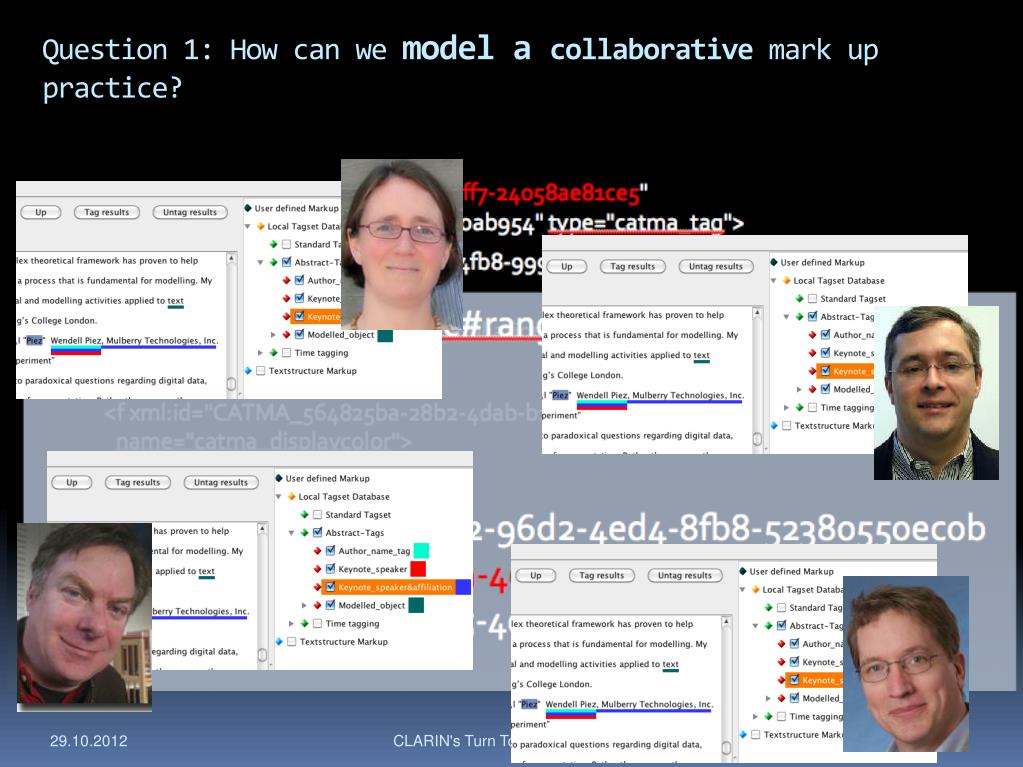Uncheck Abstract-Tags box in bottom-left window
The height and width of the screenshot is (767, 1023).
pos(318,532)
